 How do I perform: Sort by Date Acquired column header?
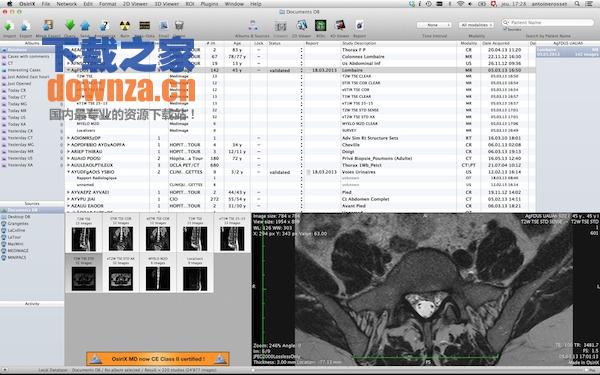(505, 43)
